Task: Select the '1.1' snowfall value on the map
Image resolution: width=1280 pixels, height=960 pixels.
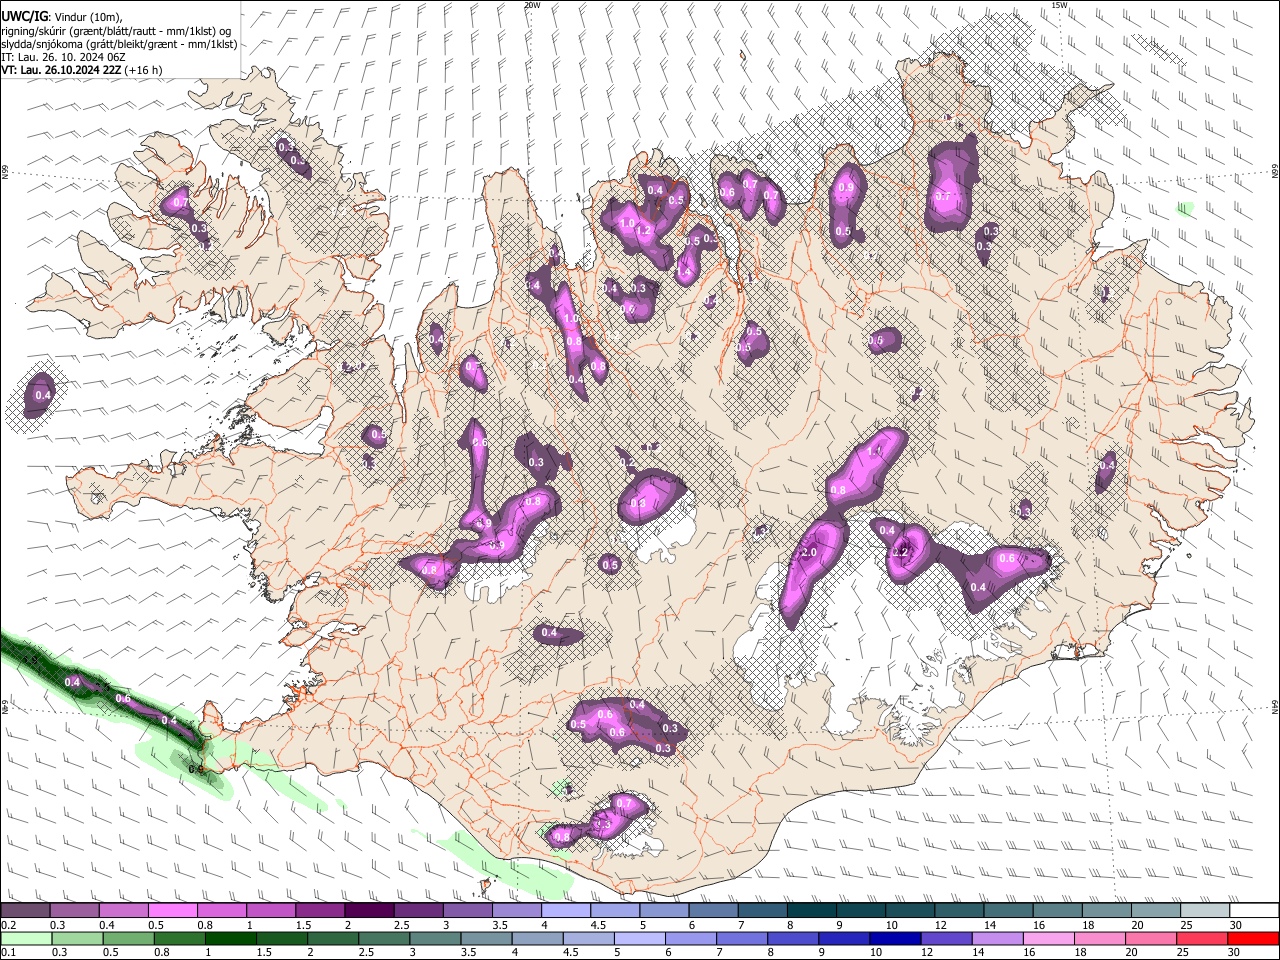Action: (874, 452)
